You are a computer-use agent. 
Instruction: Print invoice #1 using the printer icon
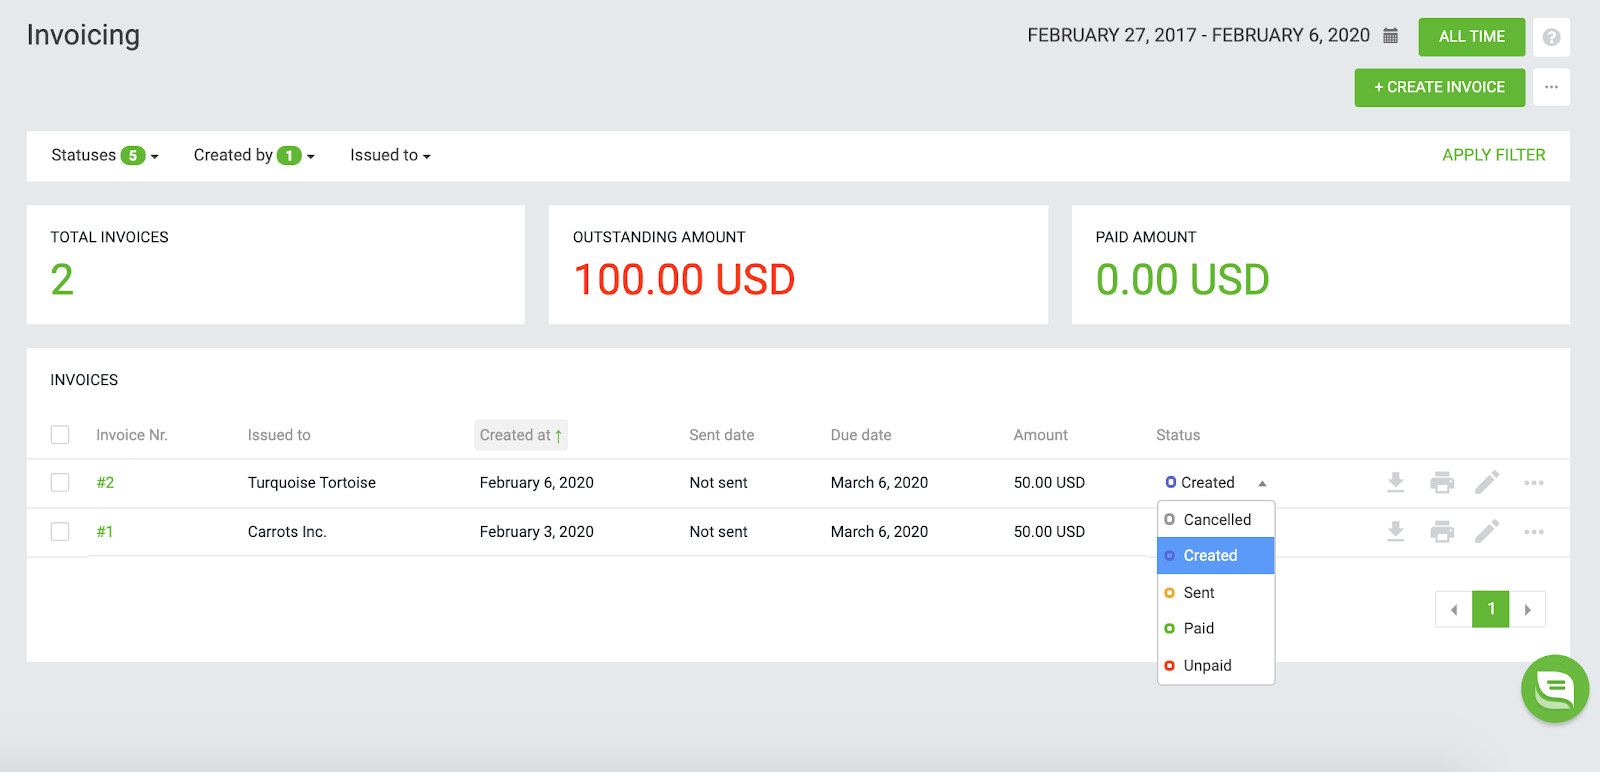click(x=1442, y=532)
